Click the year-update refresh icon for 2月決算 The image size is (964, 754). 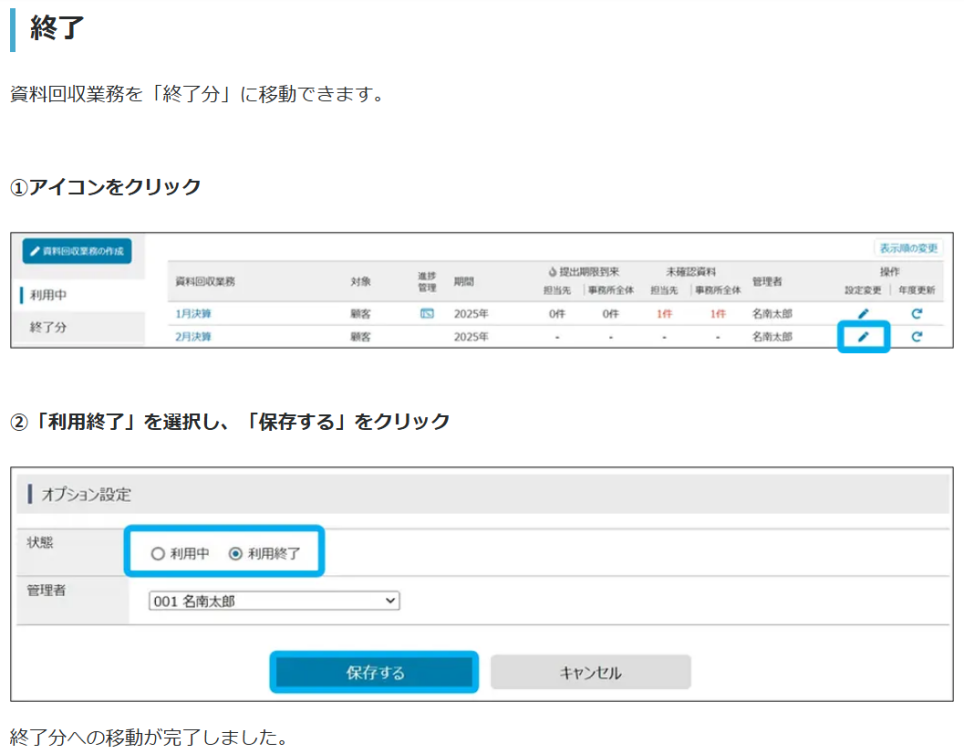click(x=916, y=337)
